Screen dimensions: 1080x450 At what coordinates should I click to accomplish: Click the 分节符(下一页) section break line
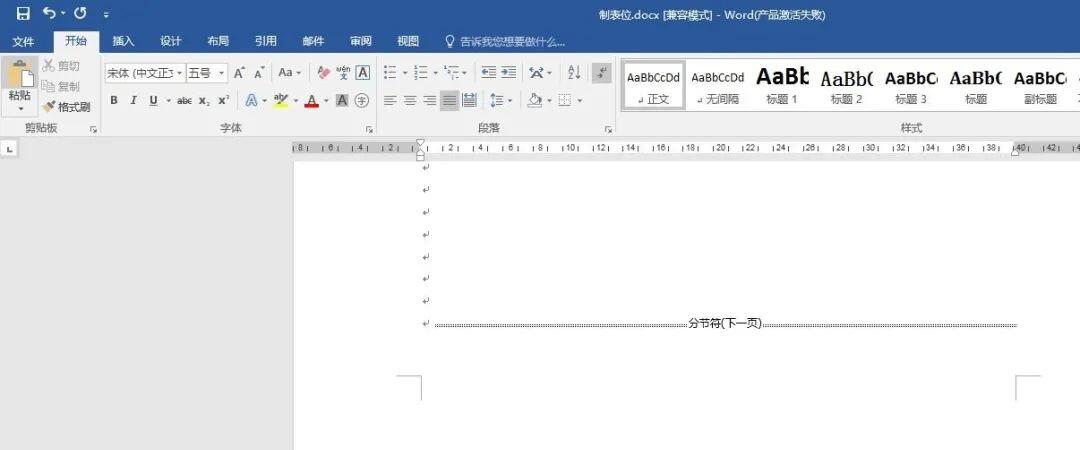click(x=725, y=324)
